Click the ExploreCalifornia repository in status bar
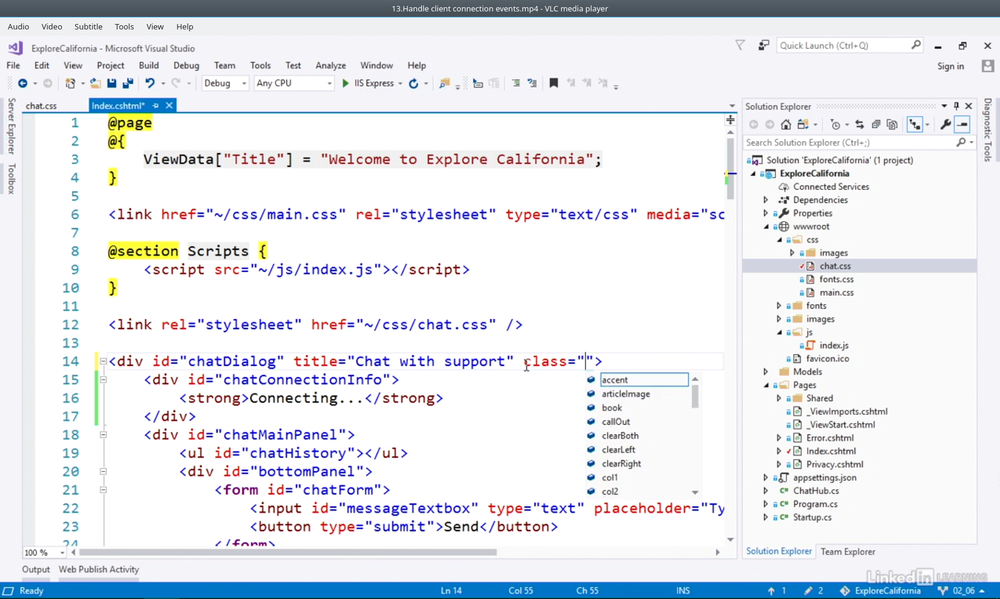 [881, 591]
